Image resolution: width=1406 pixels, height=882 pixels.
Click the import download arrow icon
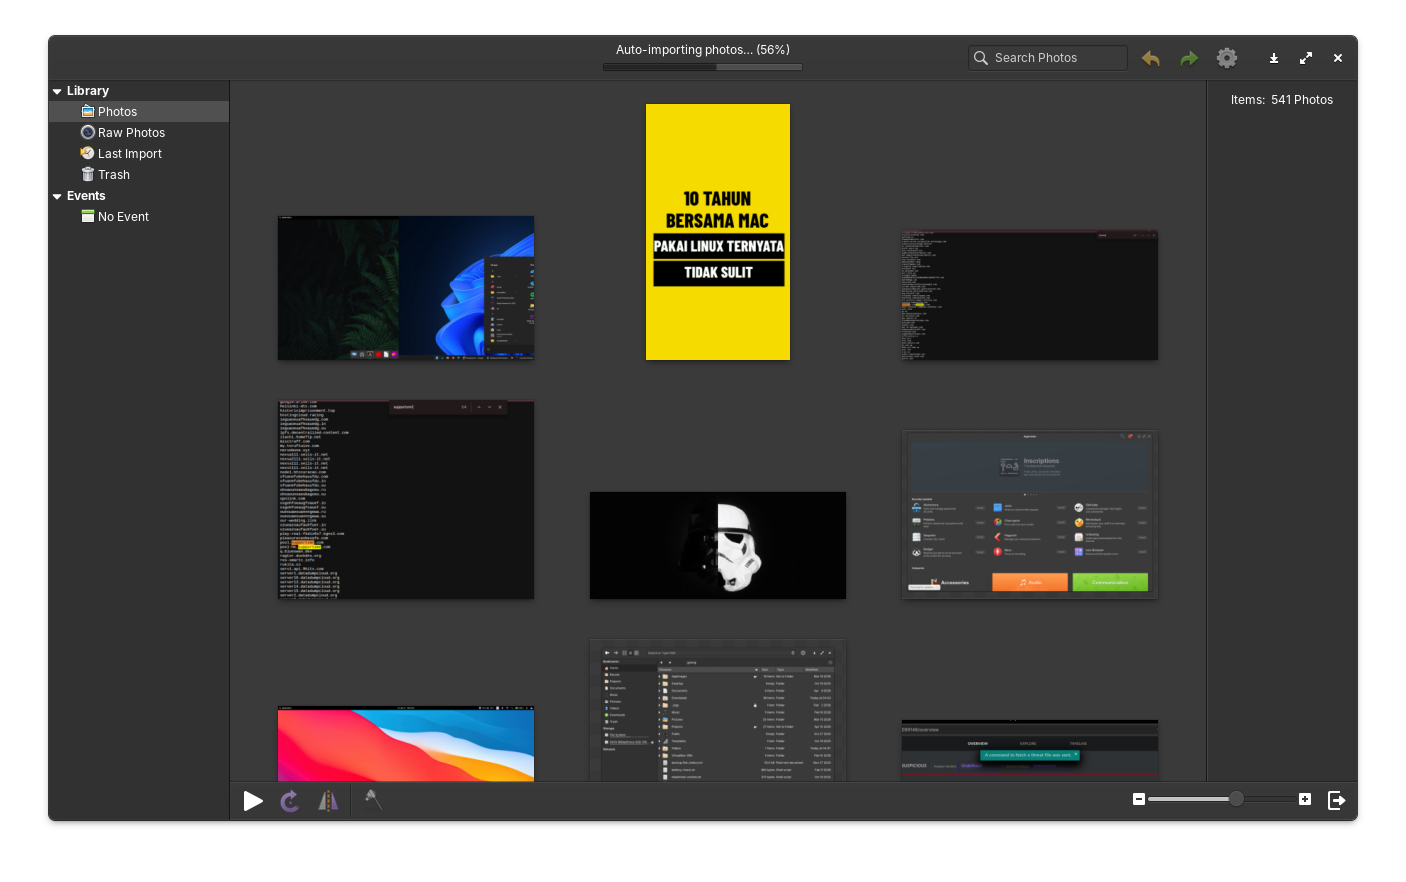1274,59
